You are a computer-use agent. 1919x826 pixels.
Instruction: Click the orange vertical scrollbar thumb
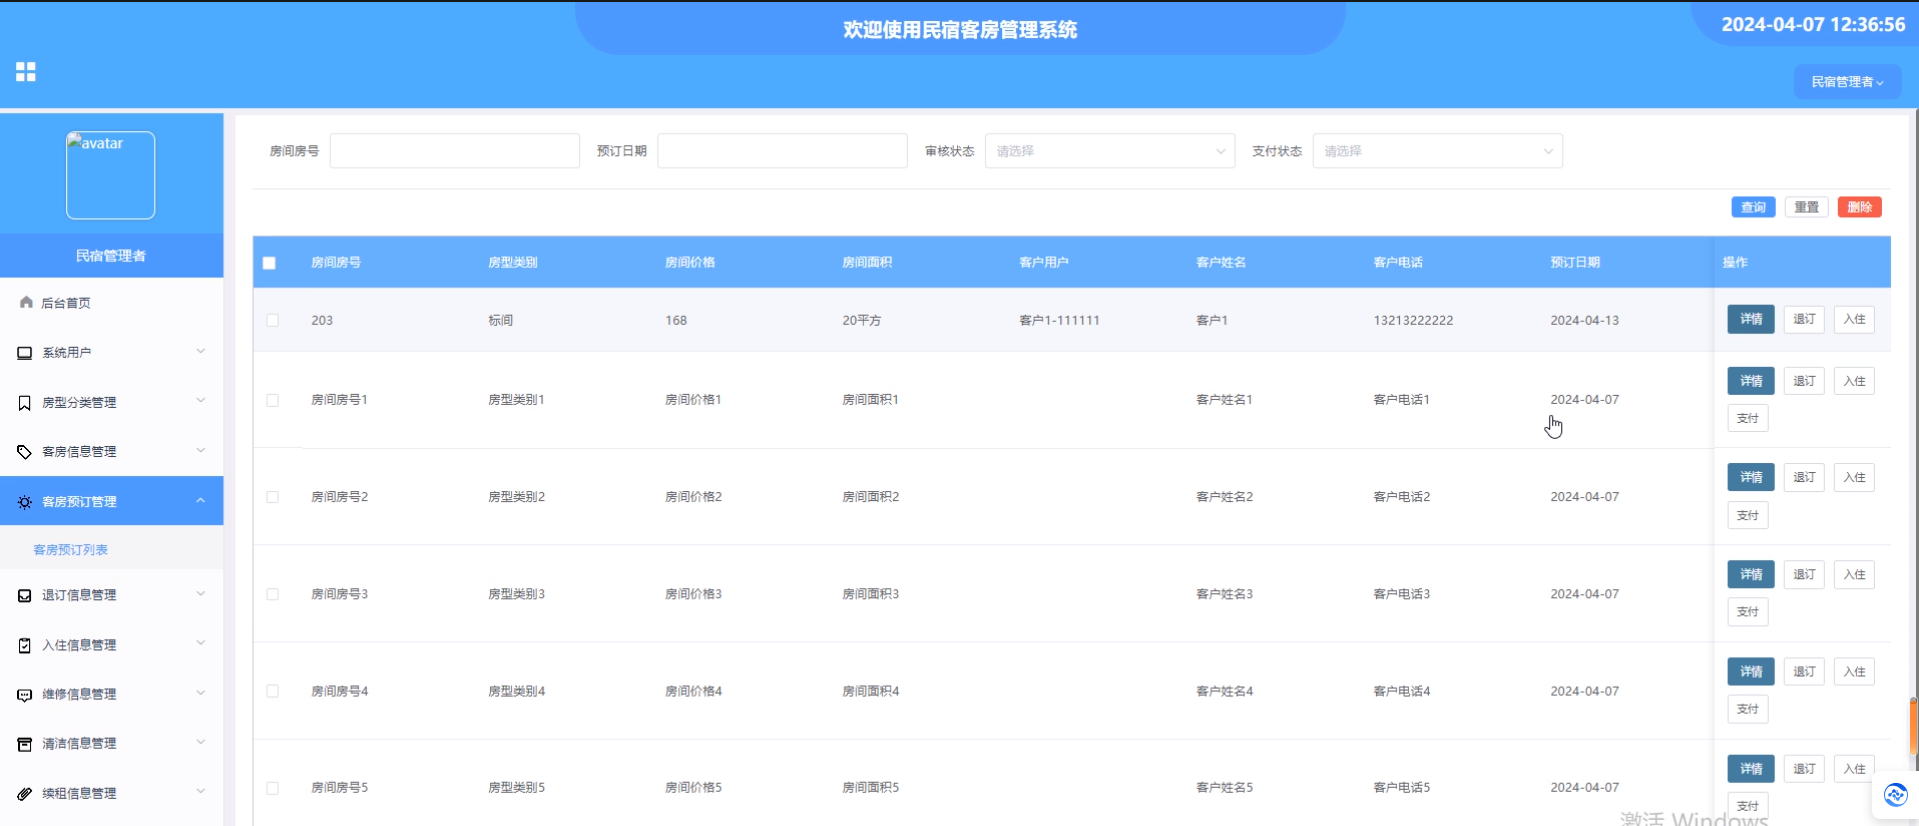point(1914,727)
